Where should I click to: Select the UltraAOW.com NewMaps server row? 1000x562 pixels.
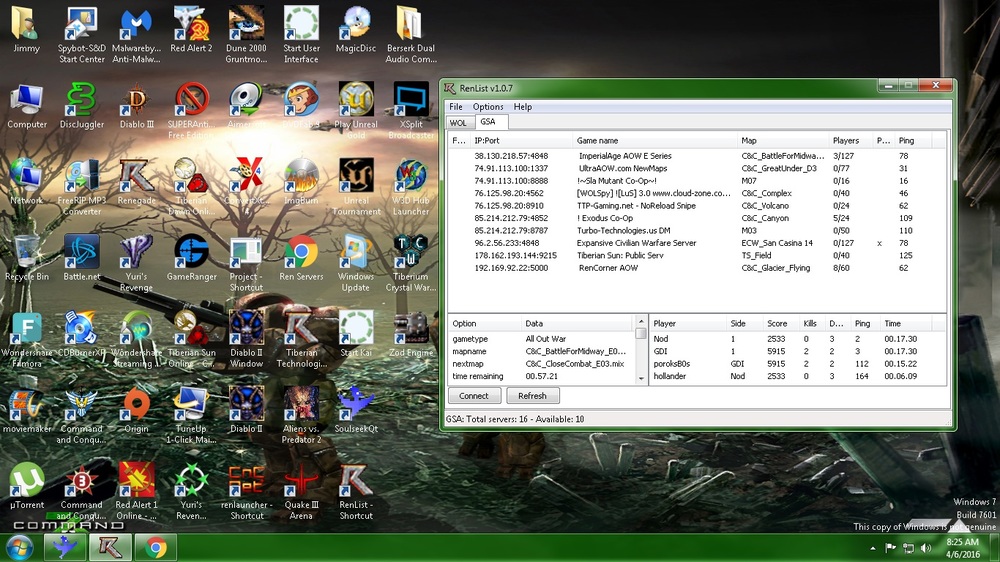696,168
